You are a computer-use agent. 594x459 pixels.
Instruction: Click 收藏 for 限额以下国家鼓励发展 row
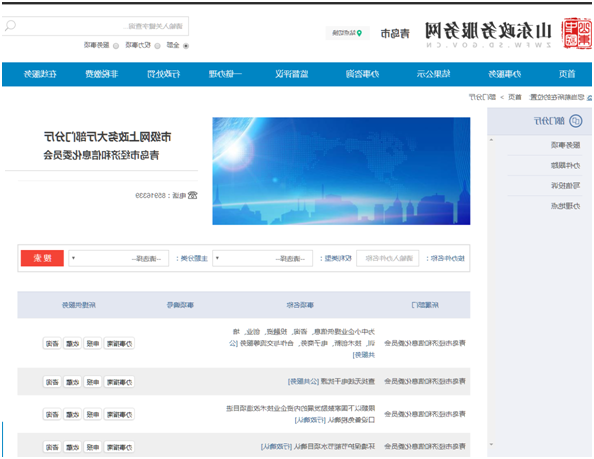tap(72, 414)
